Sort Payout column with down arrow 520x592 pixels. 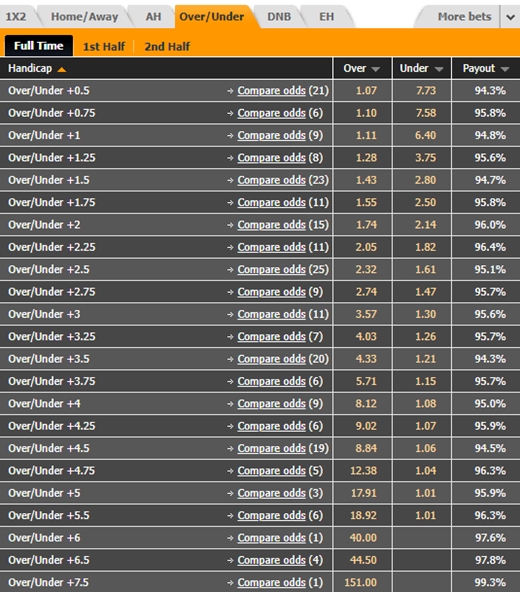click(x=505, y=69)
